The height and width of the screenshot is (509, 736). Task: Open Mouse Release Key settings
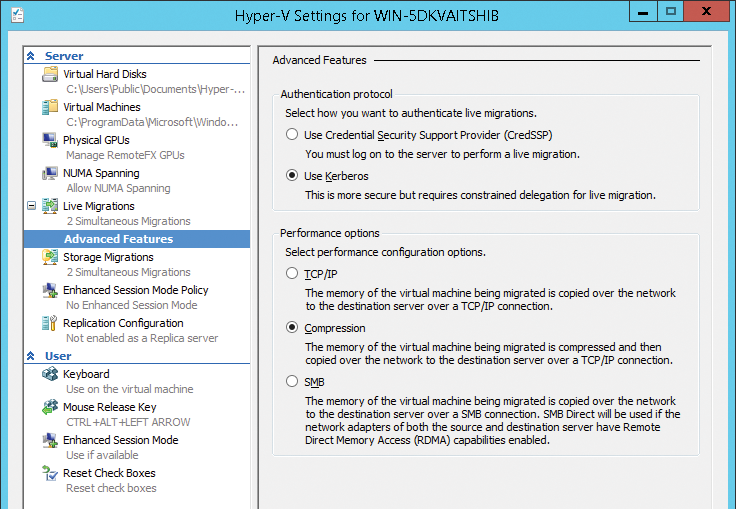[x=109, y=407]
